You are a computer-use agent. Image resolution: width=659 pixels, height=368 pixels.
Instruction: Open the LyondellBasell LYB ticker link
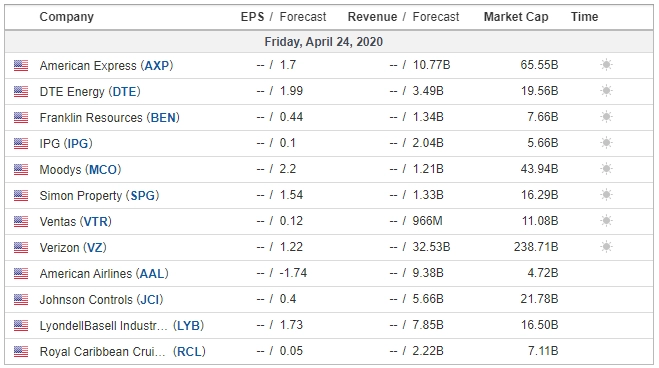pyautogui.click(x=188, y=326)
